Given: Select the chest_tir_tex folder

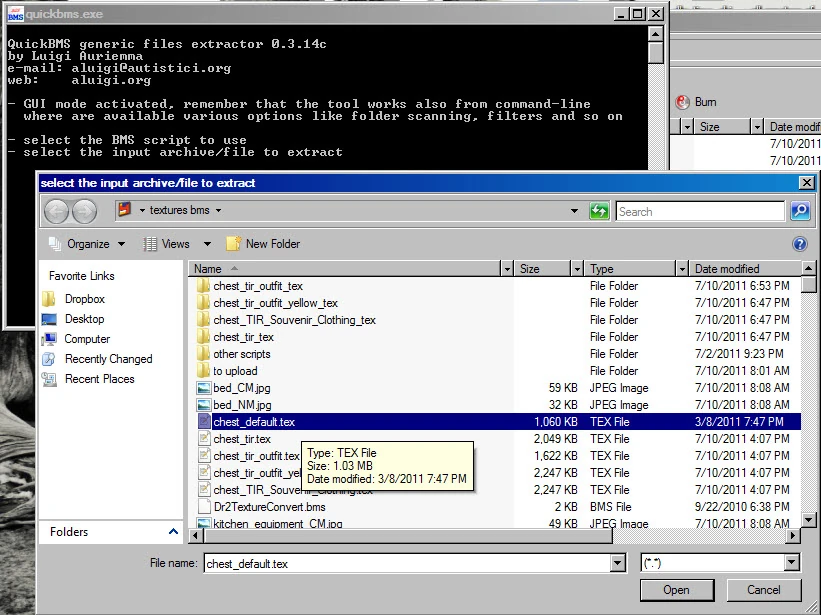Looking at the screenshot, I should pos(243,337).
